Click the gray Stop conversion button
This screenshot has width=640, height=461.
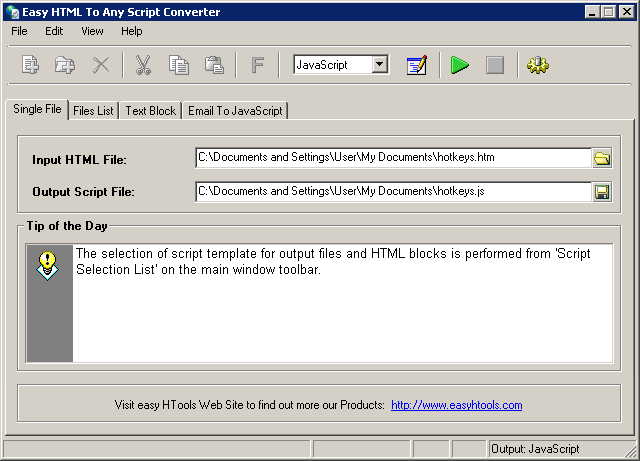(x=495, y=65)
